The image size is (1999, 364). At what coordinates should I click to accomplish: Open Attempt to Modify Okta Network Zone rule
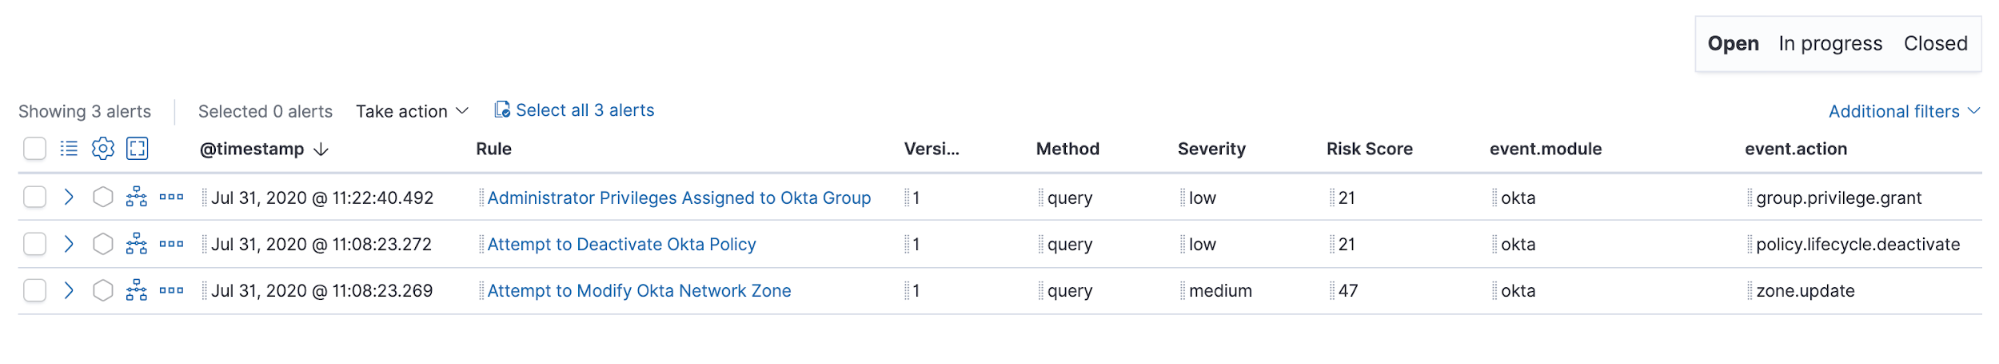639,291
